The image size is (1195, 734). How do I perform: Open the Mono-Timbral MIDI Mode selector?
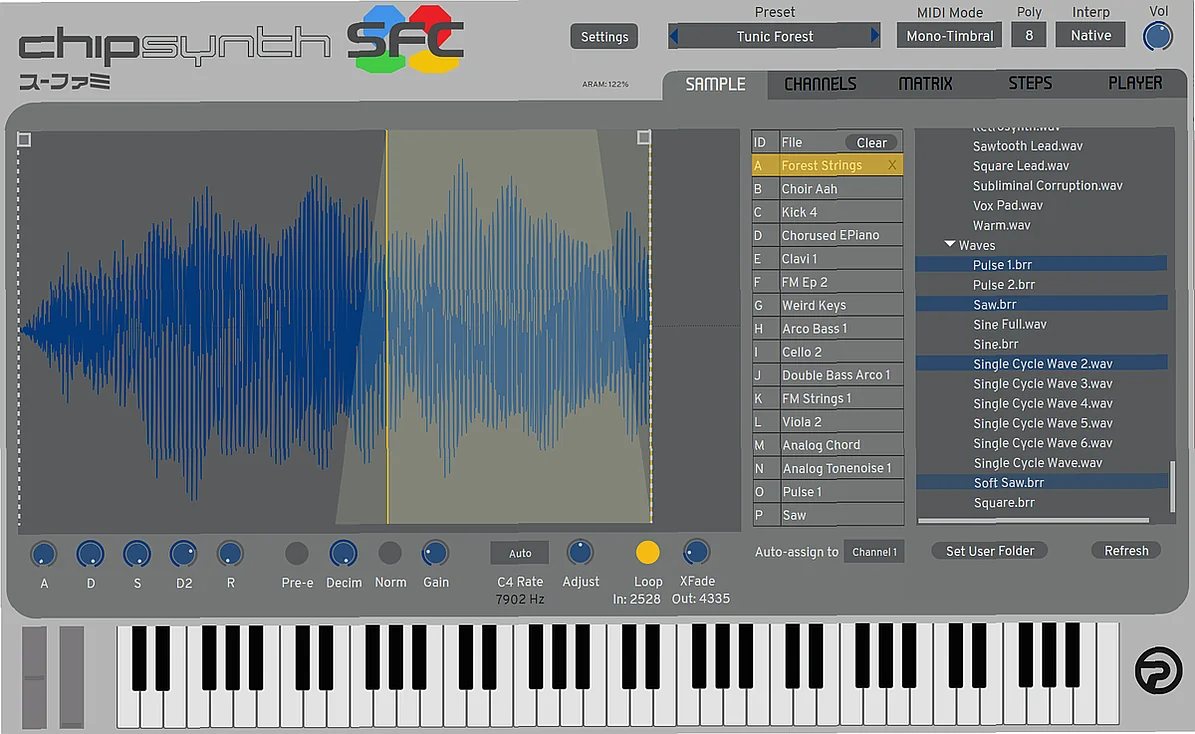tap(948, 34)
